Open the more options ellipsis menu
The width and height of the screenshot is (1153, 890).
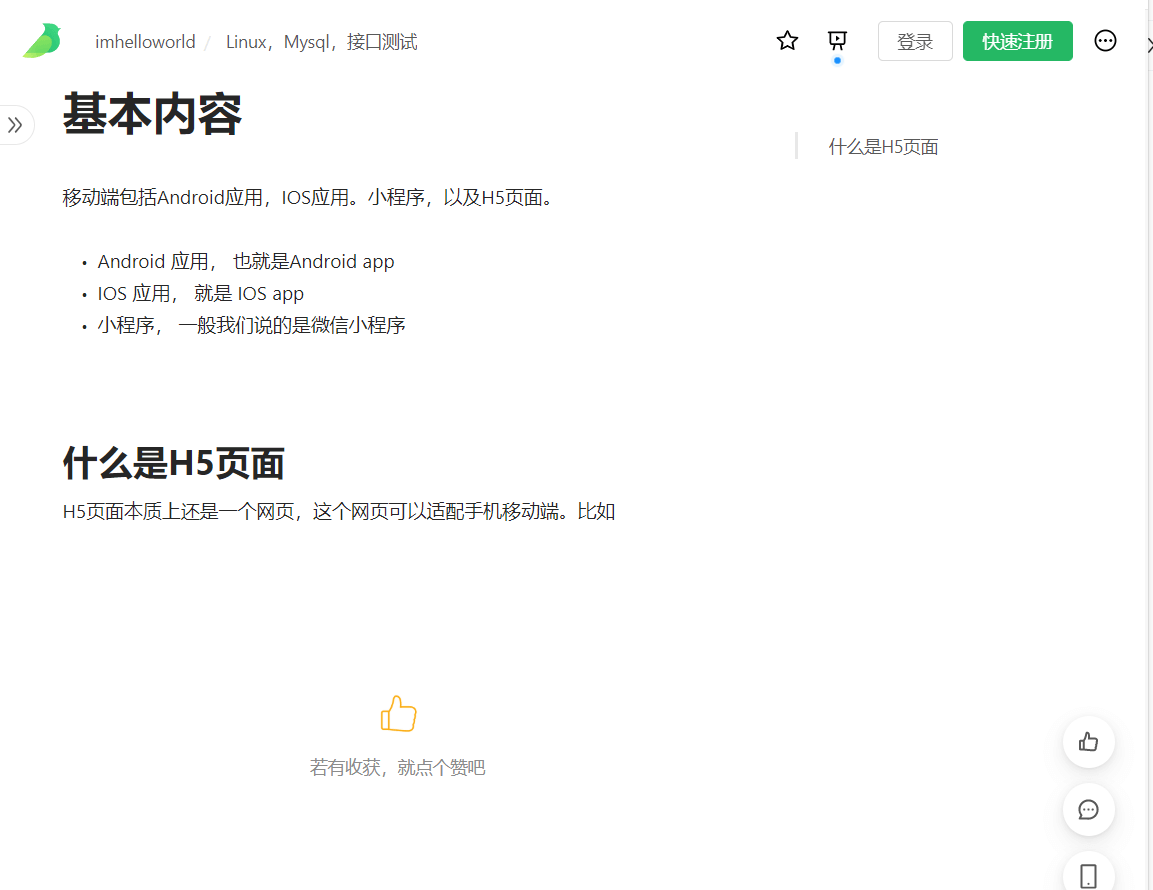click(x=1104, y=40)
